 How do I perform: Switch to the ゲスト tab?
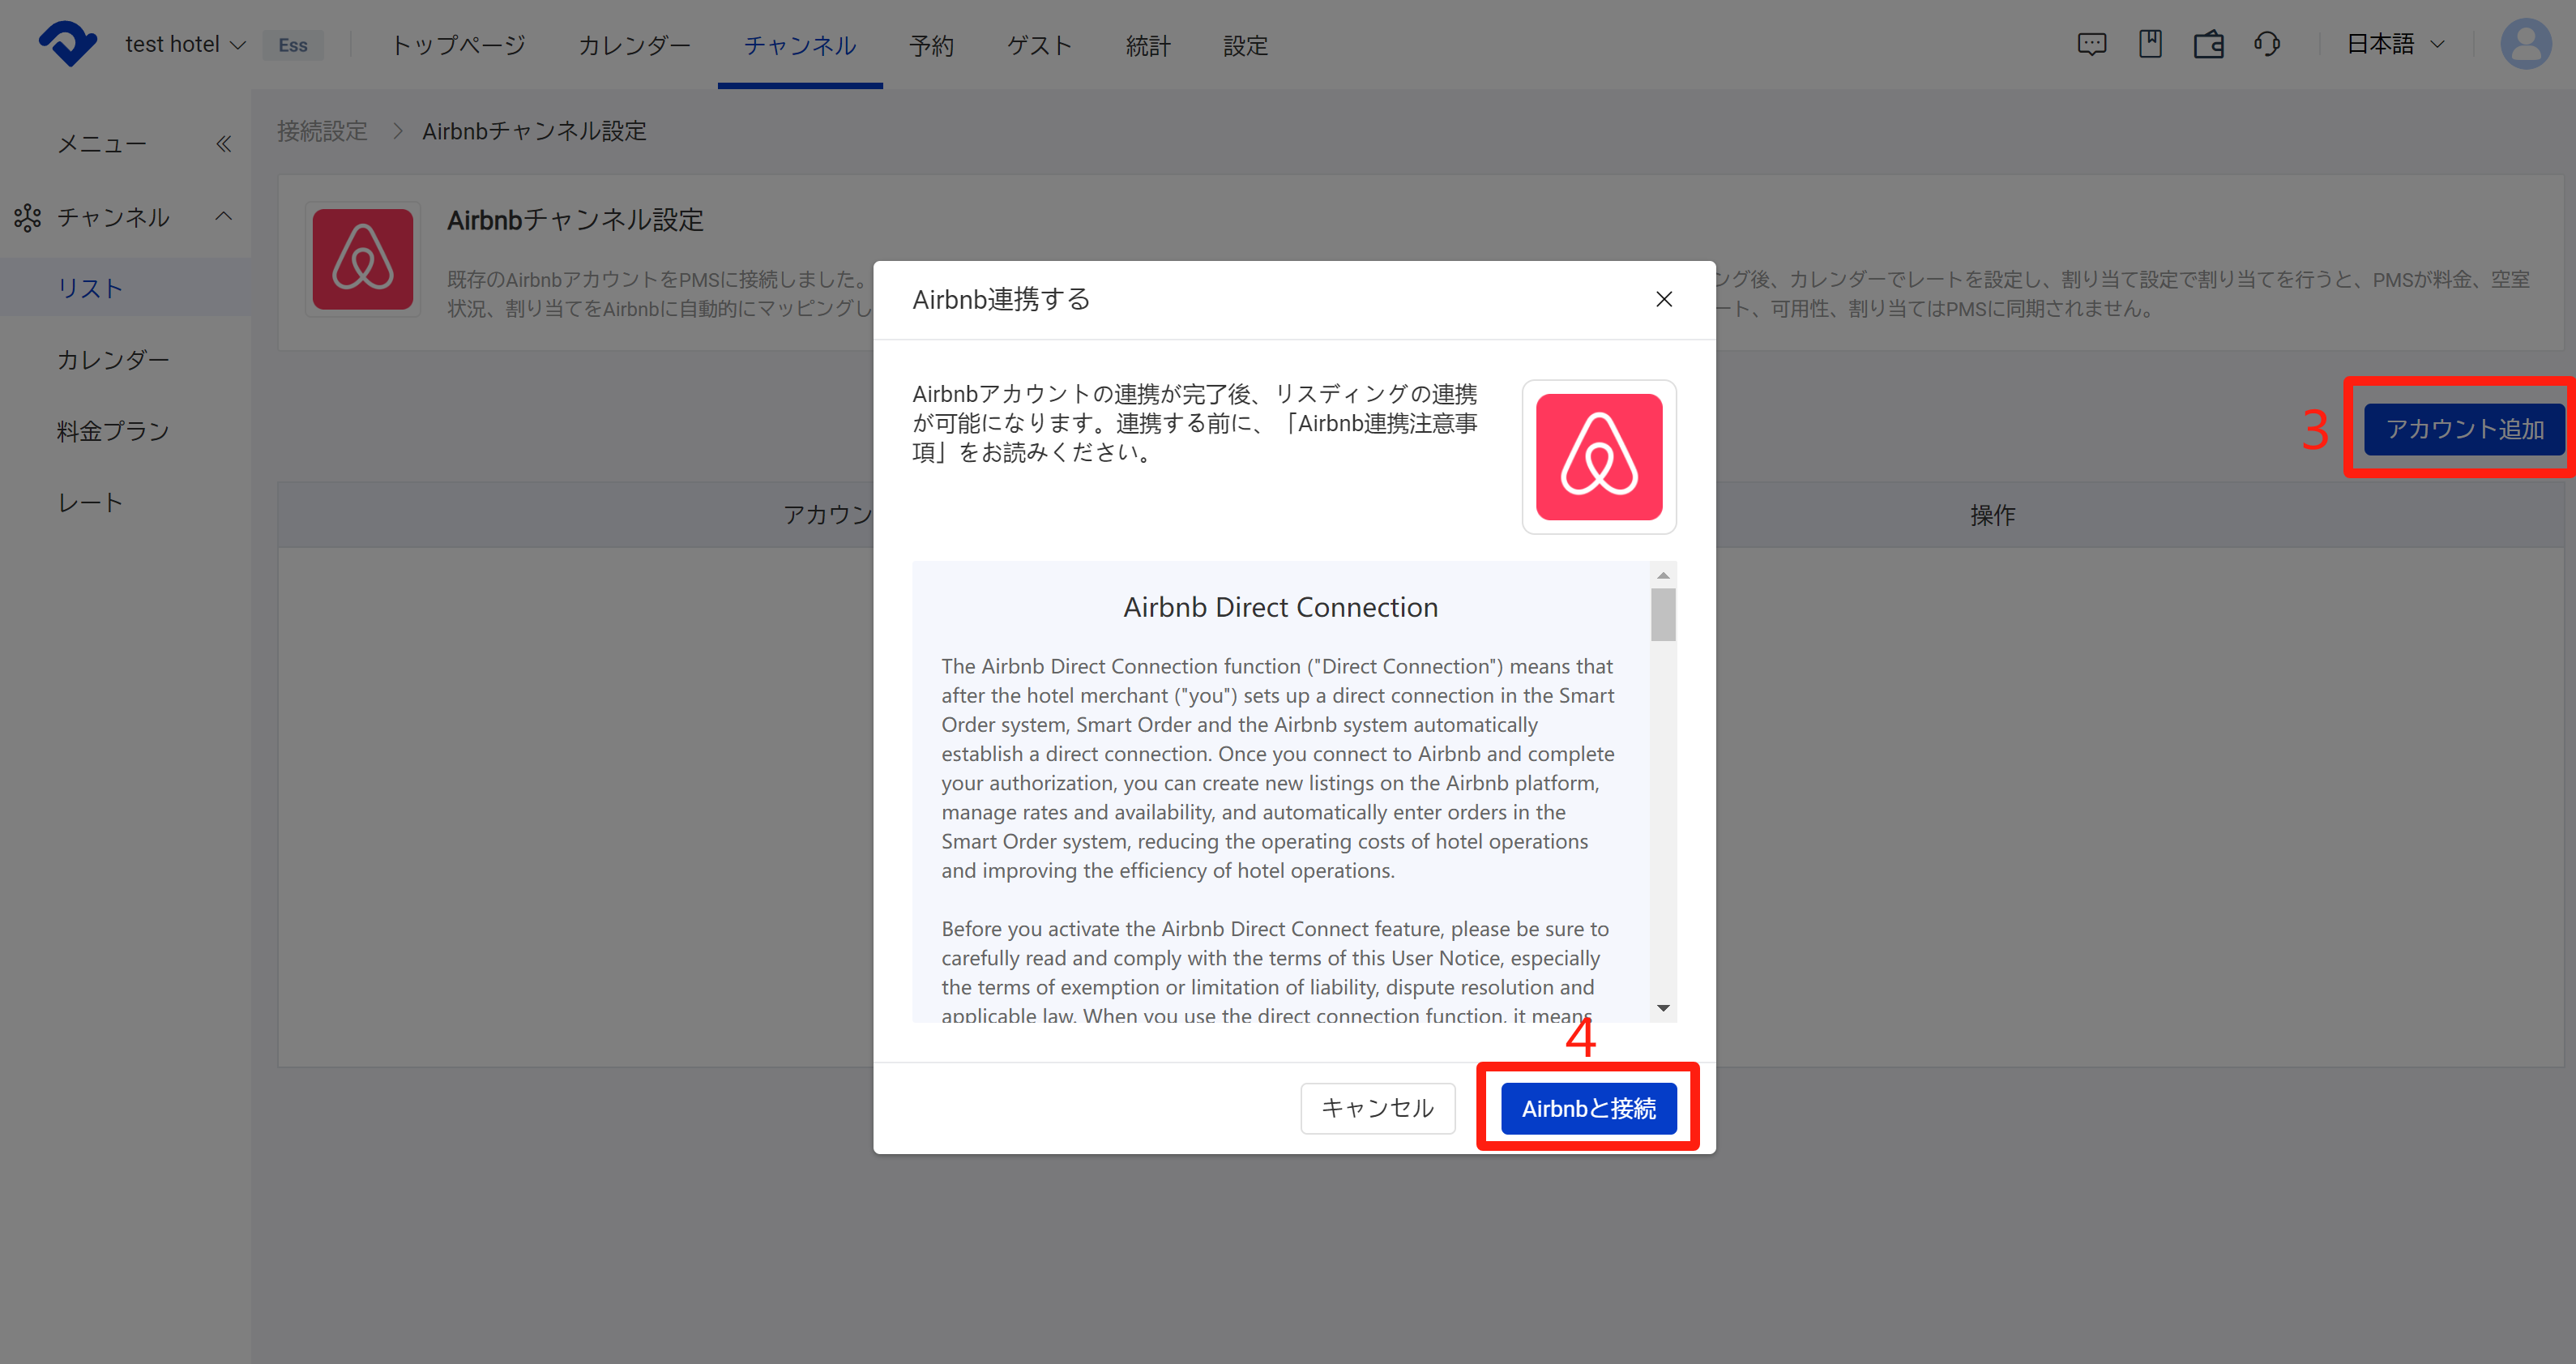[1040, 45]
